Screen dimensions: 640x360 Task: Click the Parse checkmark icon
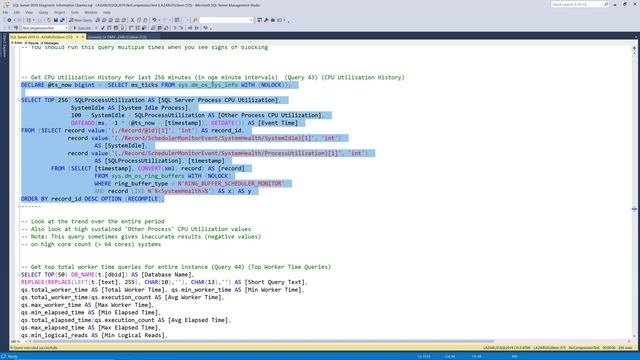click(102, 28)
